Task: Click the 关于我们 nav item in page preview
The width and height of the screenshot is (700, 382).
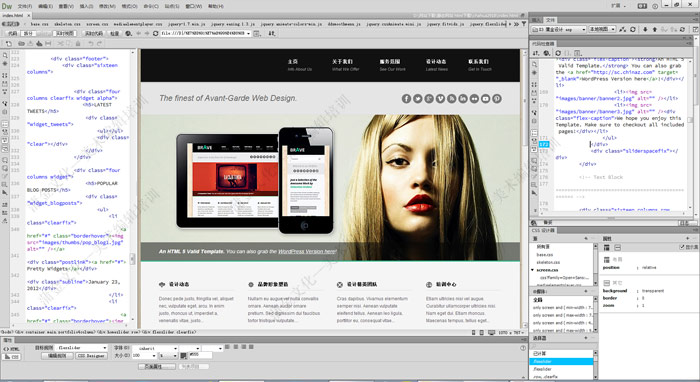Action: point(342,62)
